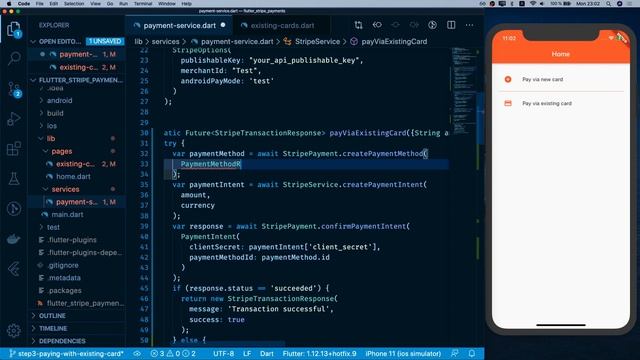Click the Split Editor Right icon

(451, 25)
